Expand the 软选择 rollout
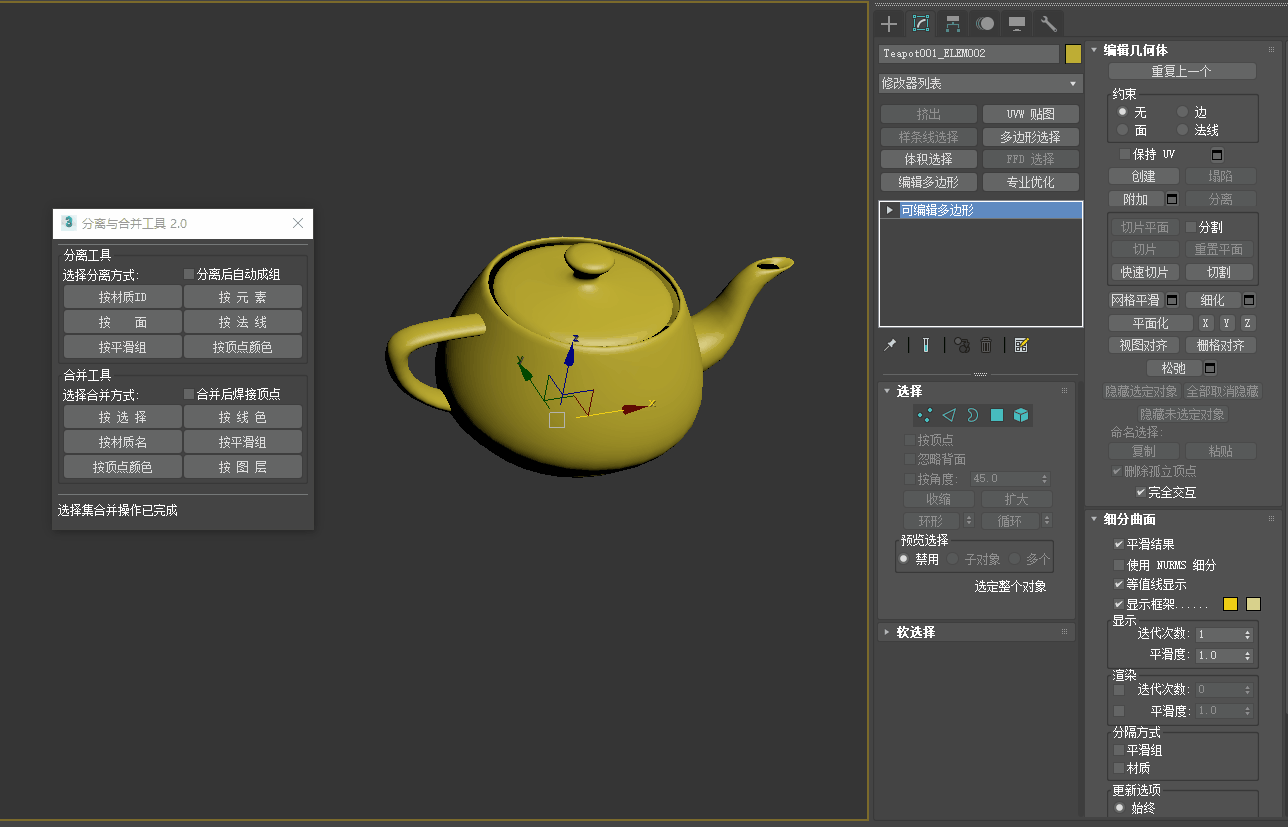The height and width of the screenshot is (827, 1288). pos(915,632)
